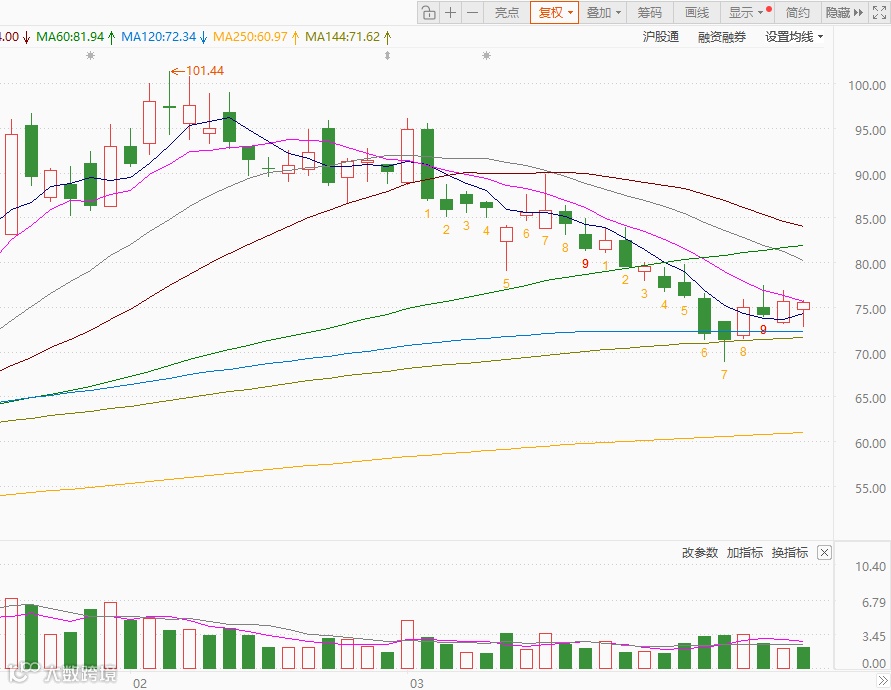Click the 10.40 volume axis label
The width and height of the screenshot is (891, 690).
pos(870,566)
